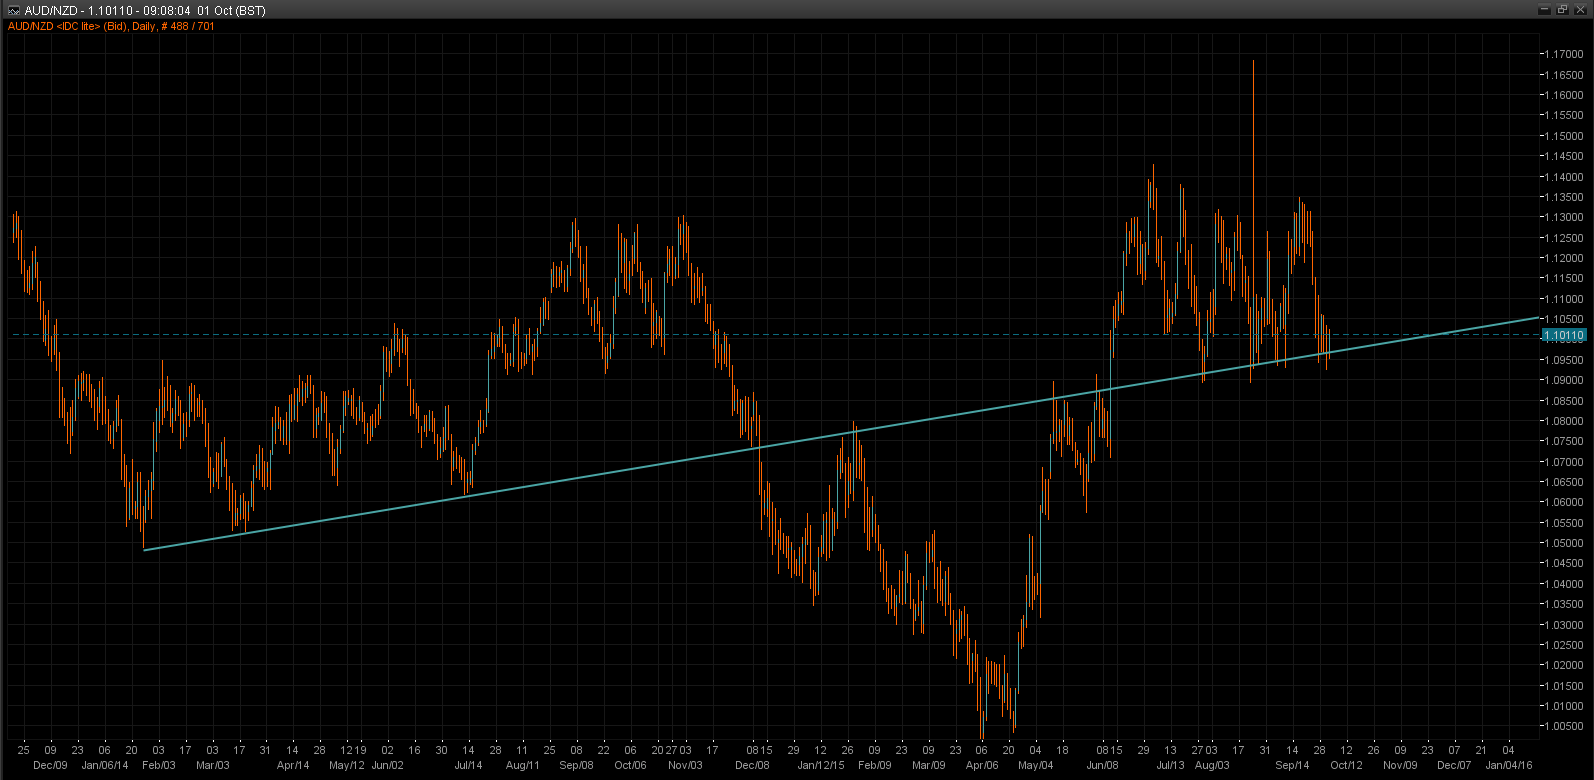Click the AUD/NZD IDC lite Daily label
1594x780 pixels.
click(x=111, y=26)
